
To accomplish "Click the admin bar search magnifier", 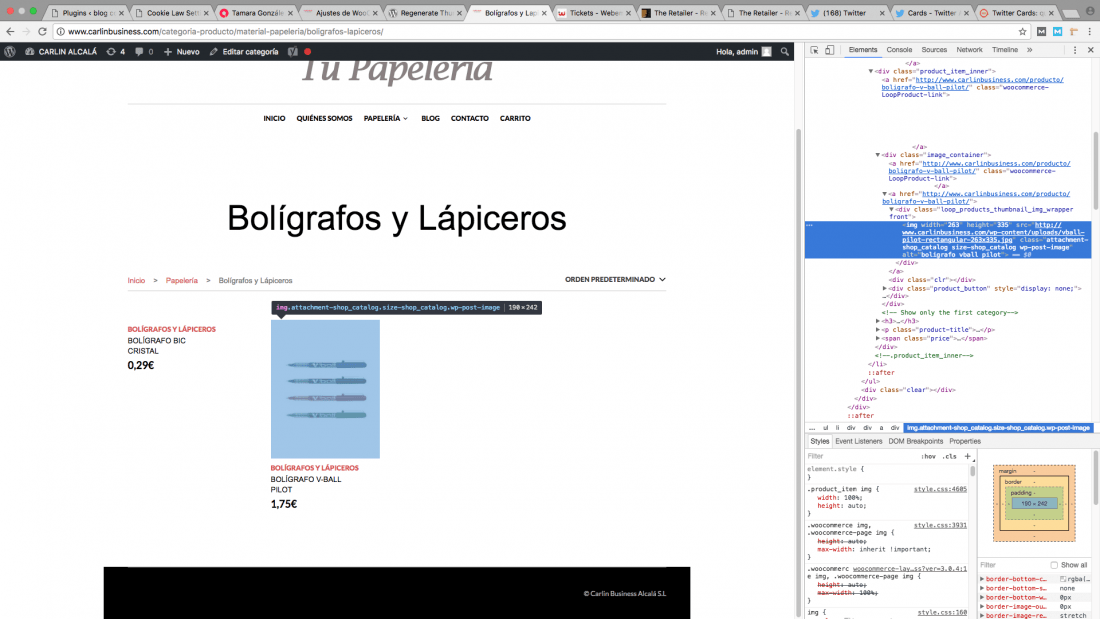I will click(784, 52).
